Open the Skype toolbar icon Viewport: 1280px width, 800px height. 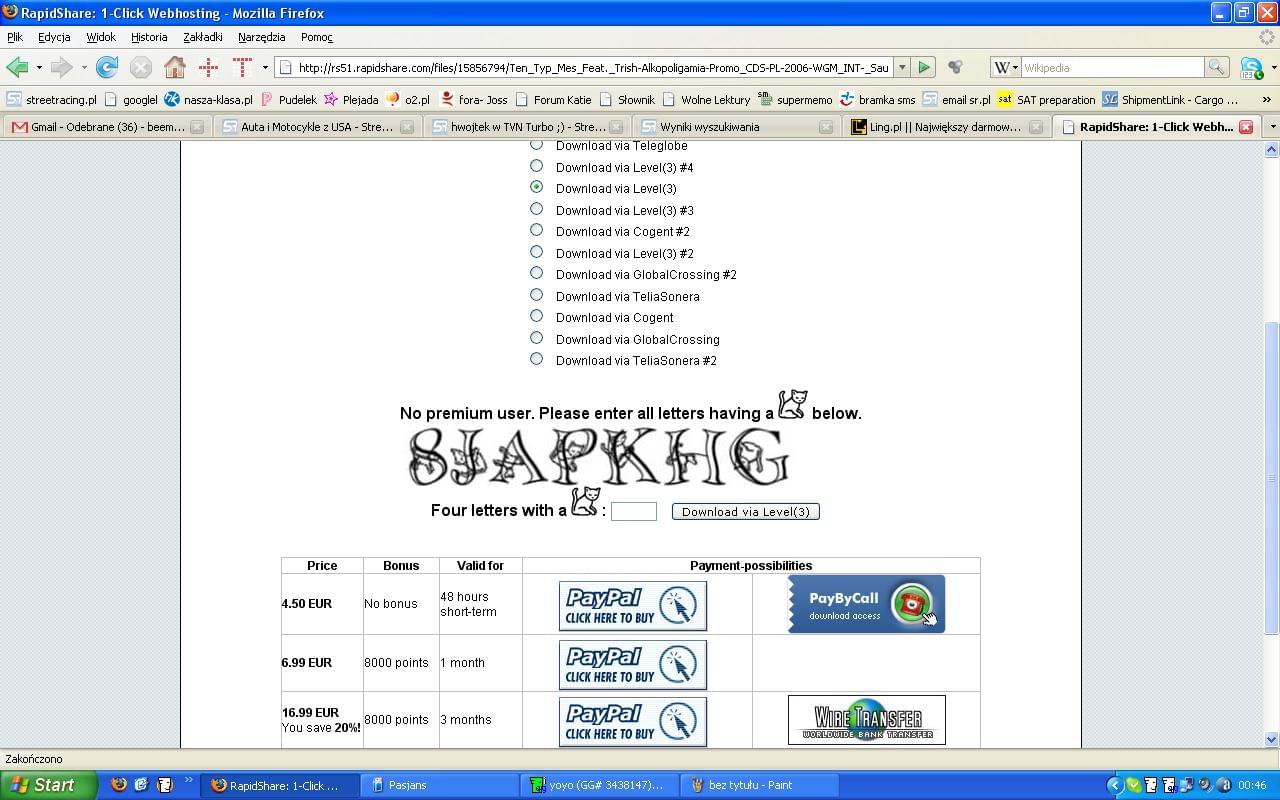point(1252,67)
